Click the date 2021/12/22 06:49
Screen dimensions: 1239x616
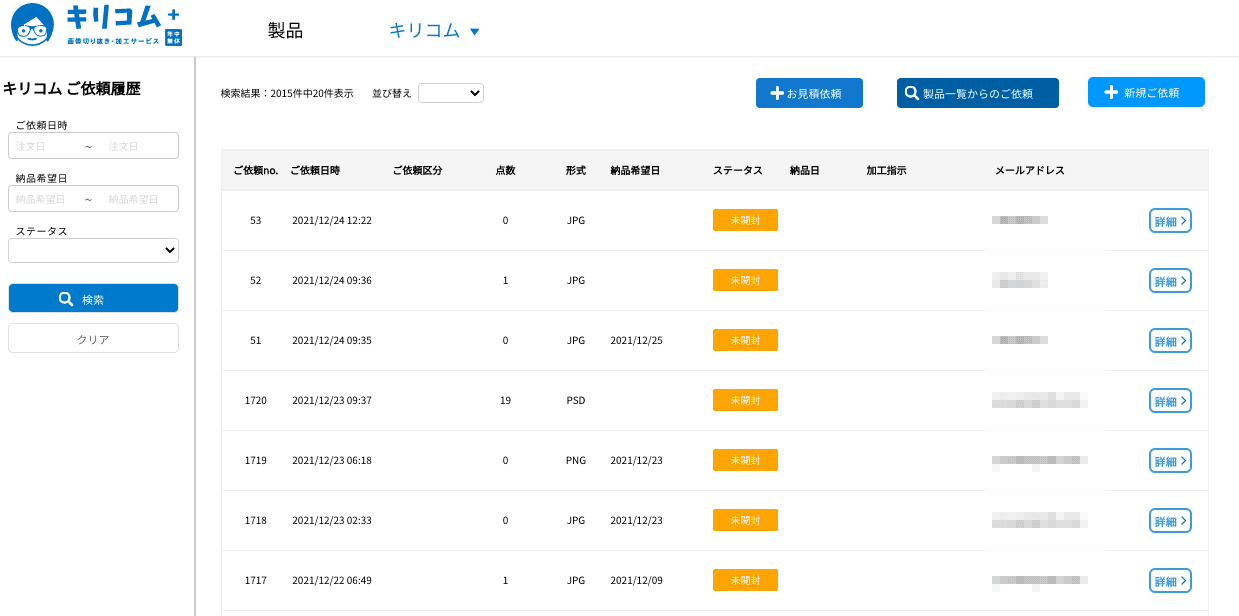pos(332,580)
